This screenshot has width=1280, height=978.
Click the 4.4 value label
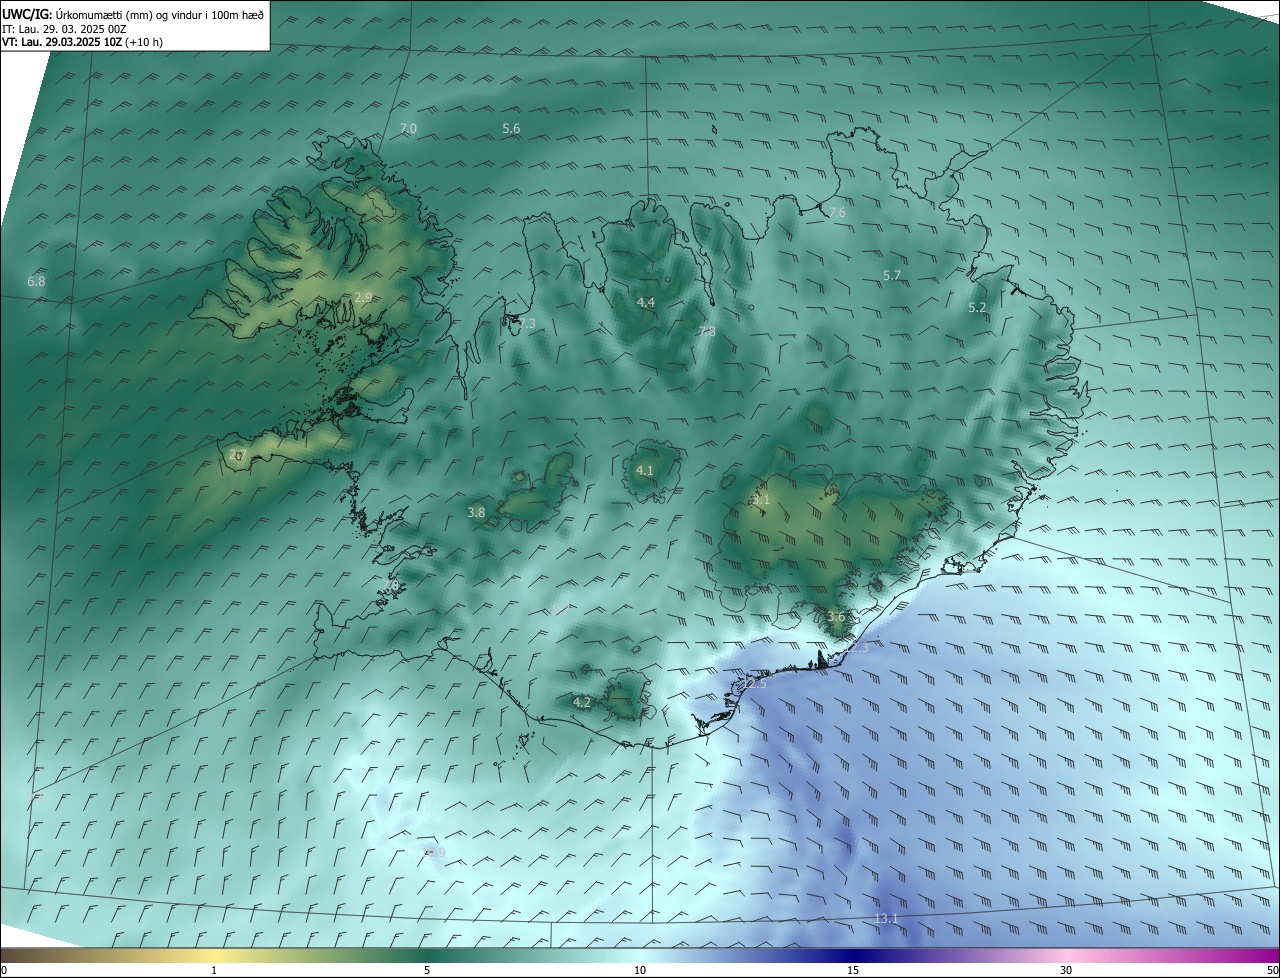tap(646, 302)
